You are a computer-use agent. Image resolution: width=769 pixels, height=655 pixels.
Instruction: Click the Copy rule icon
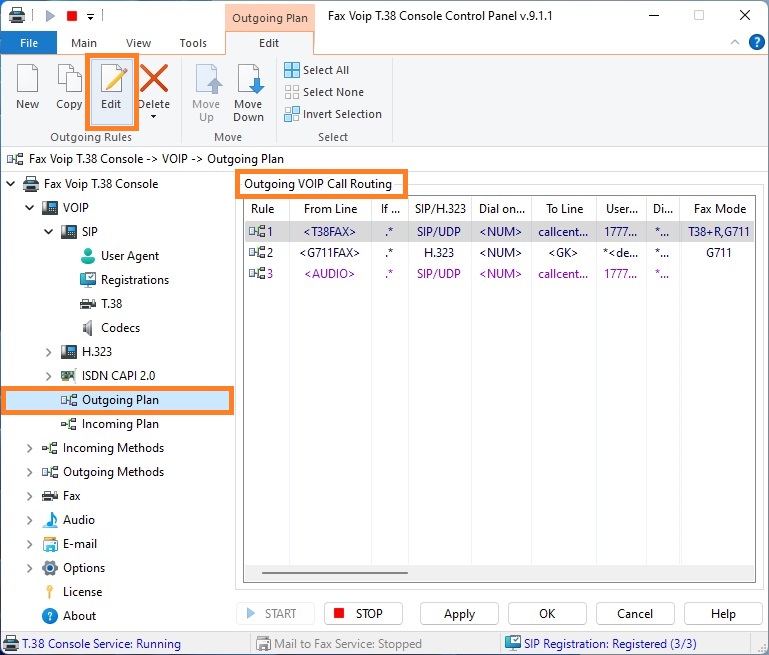69,78
